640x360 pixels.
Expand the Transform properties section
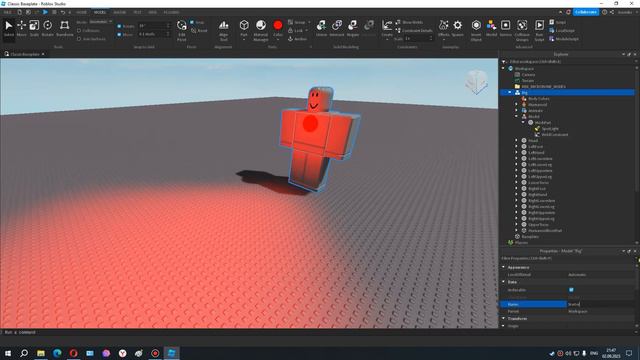[503, 318]
